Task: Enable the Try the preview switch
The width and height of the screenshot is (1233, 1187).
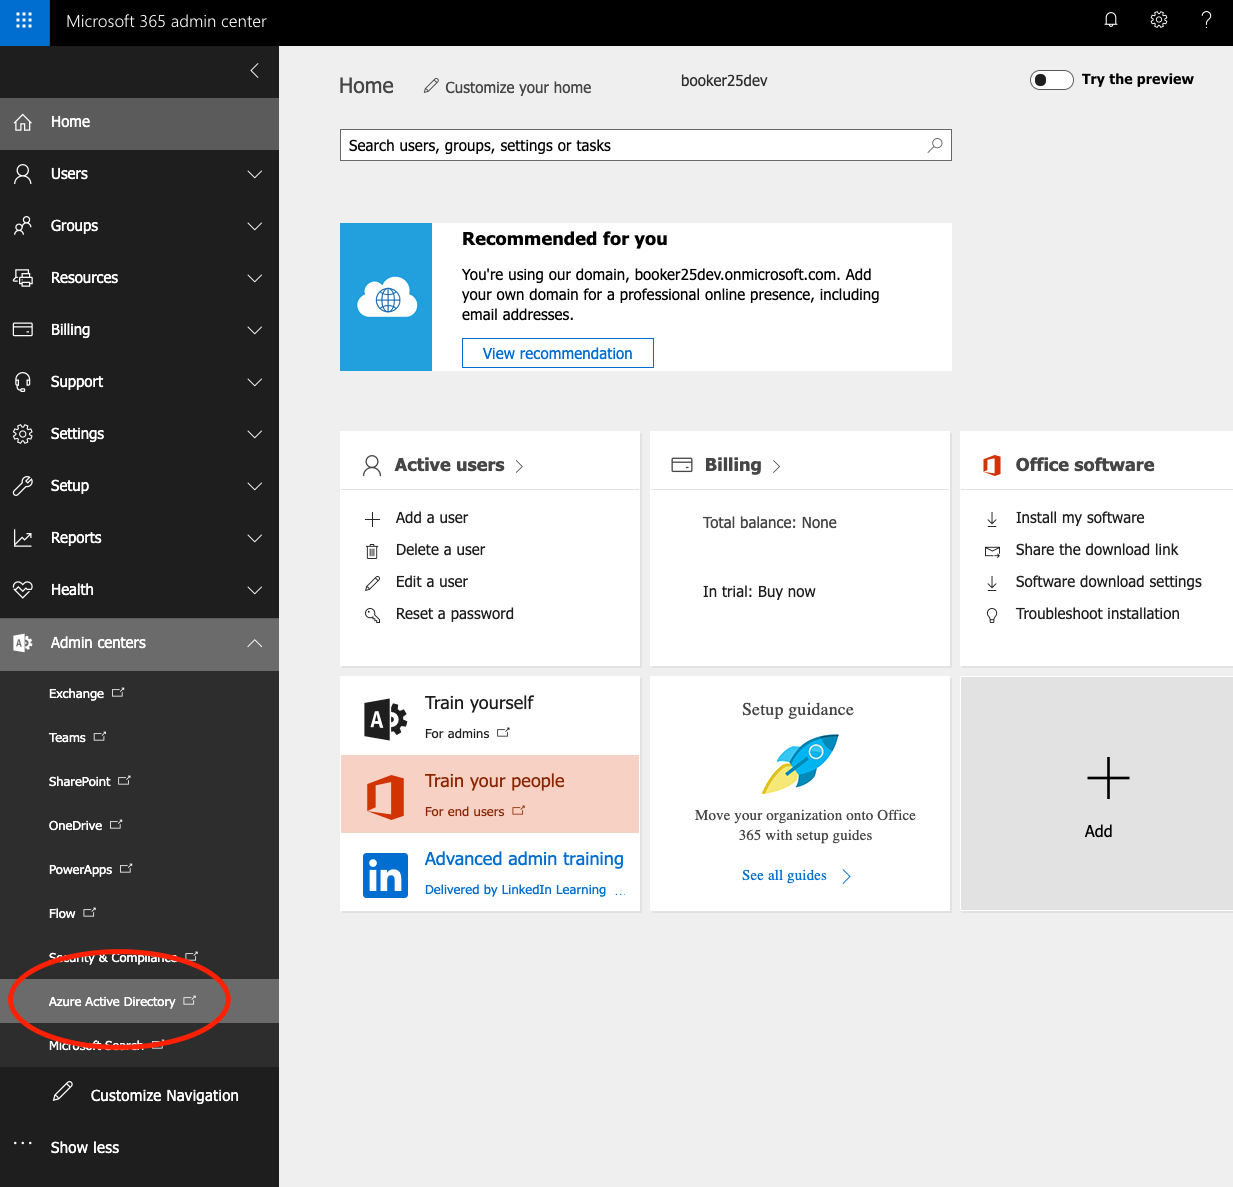Action: (x=1051, y=79)
